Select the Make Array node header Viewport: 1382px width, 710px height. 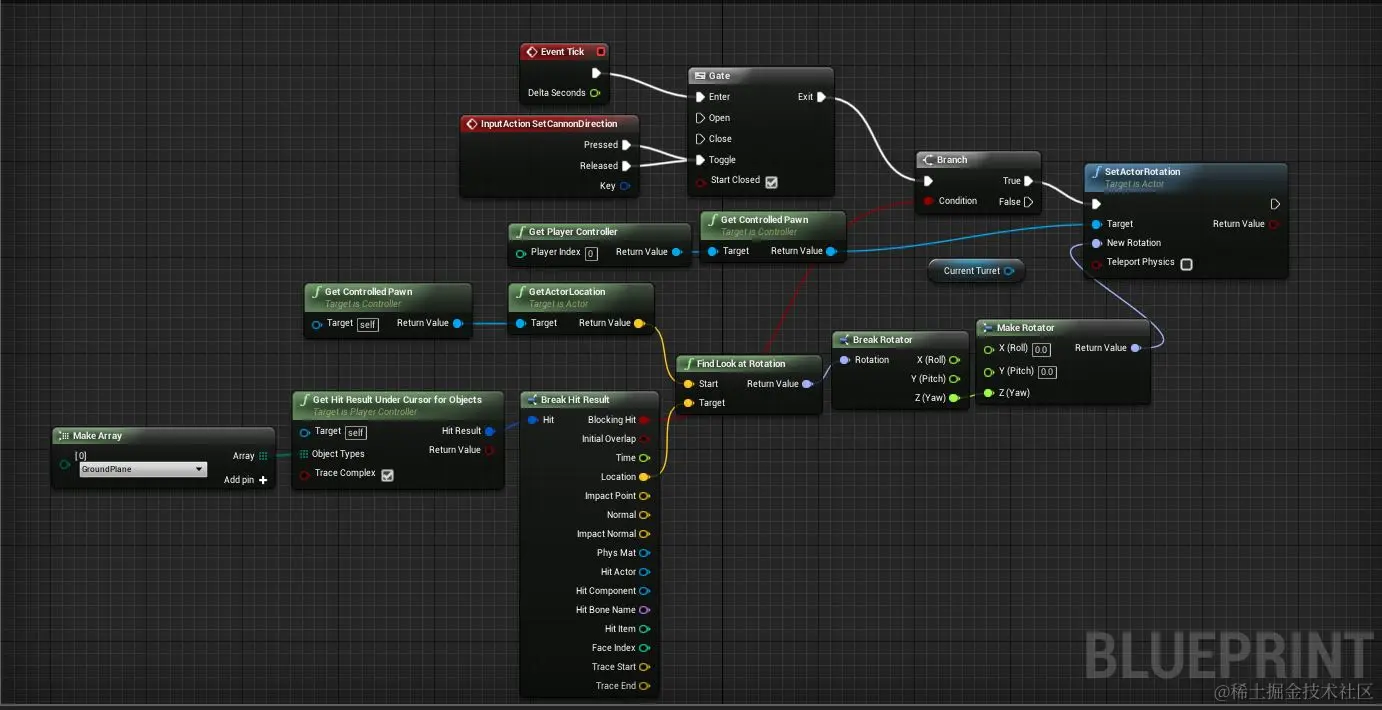163,436
